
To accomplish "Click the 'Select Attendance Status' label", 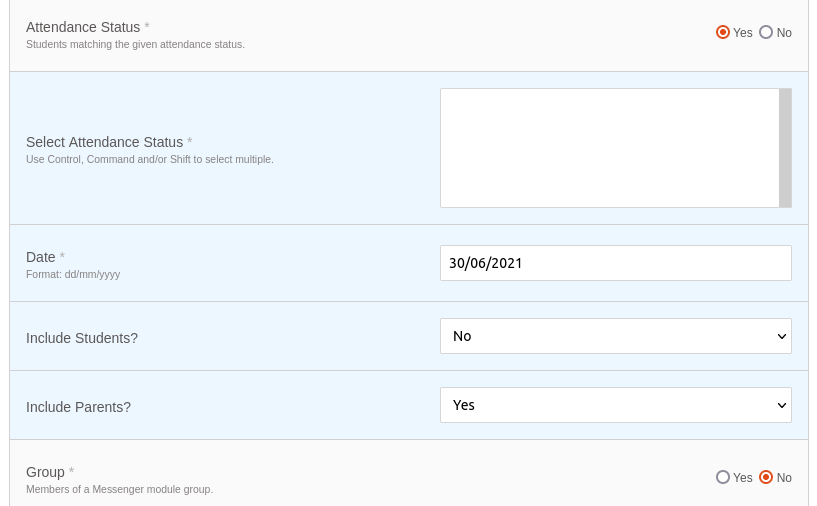I will click(x=104, y=142).
